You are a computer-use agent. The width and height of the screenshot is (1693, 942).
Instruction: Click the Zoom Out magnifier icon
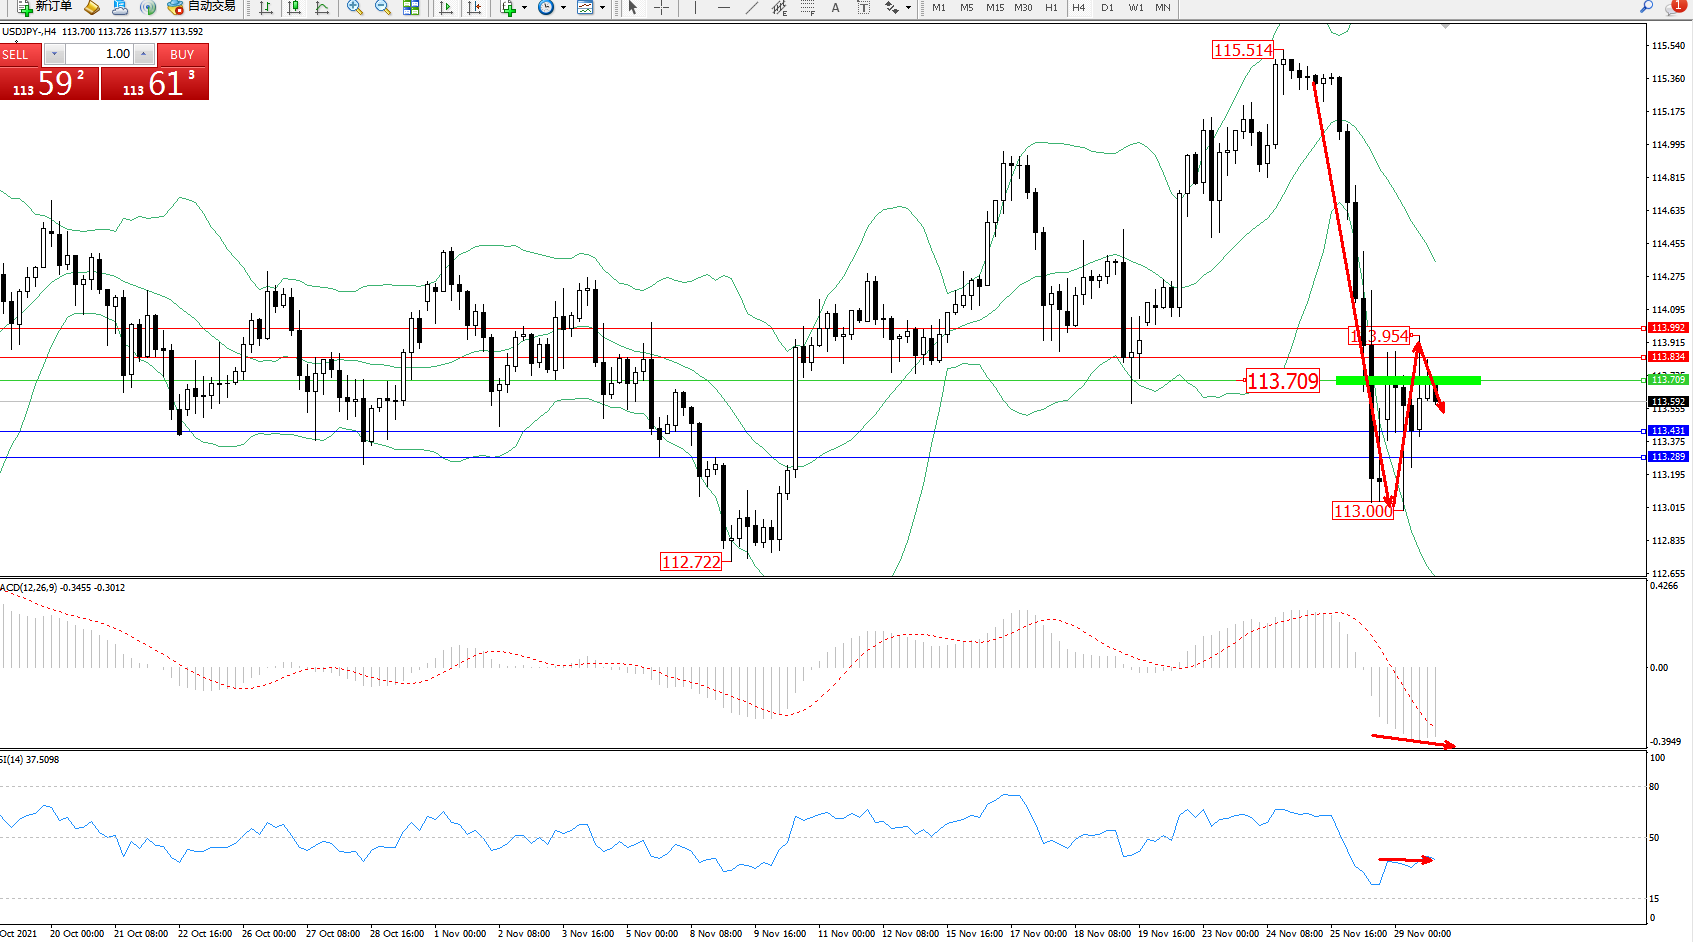point(382,8)
